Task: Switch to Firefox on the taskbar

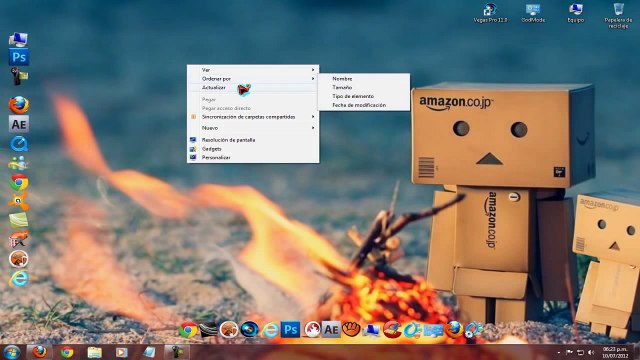Action: (x=40, y=352)
